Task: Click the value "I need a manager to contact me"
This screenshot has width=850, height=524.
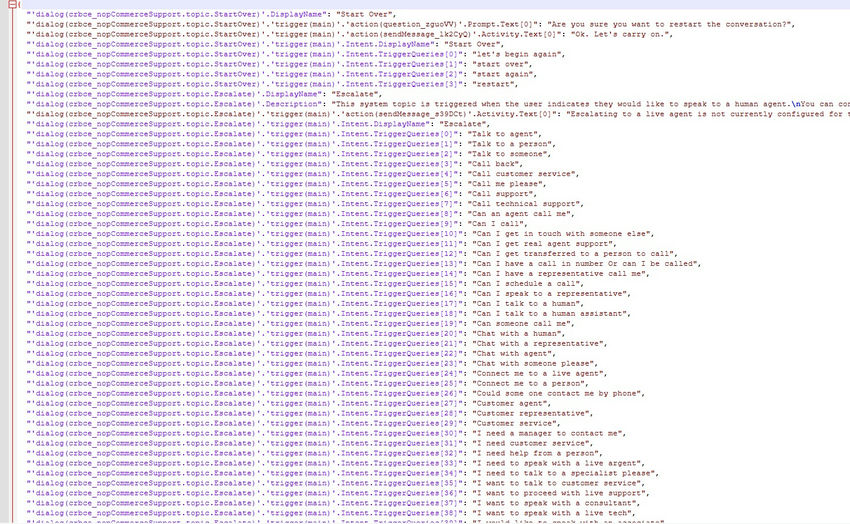Action: 549,434
